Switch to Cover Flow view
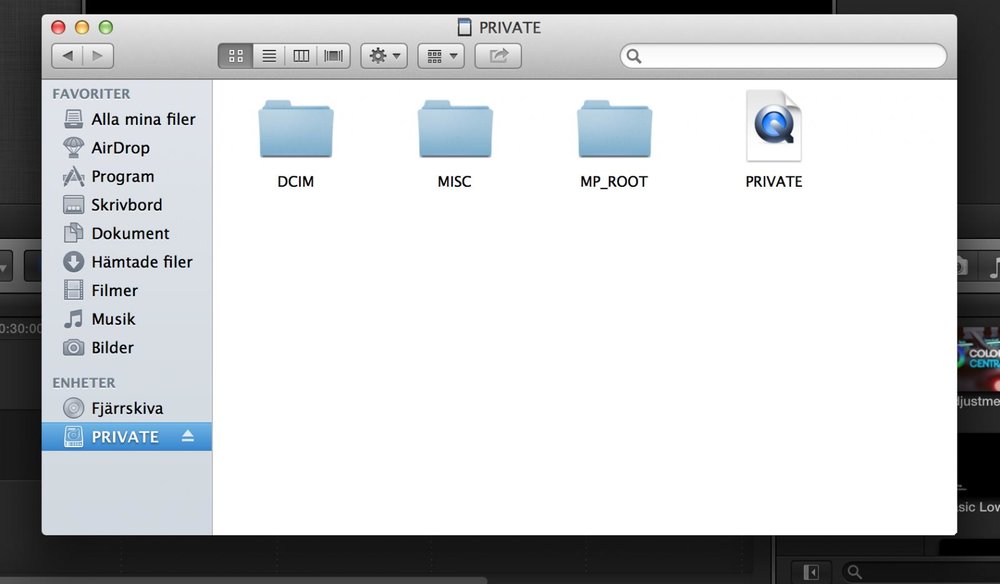The image size is (1000, 584). pyautogui.click(x=333, y=56)
